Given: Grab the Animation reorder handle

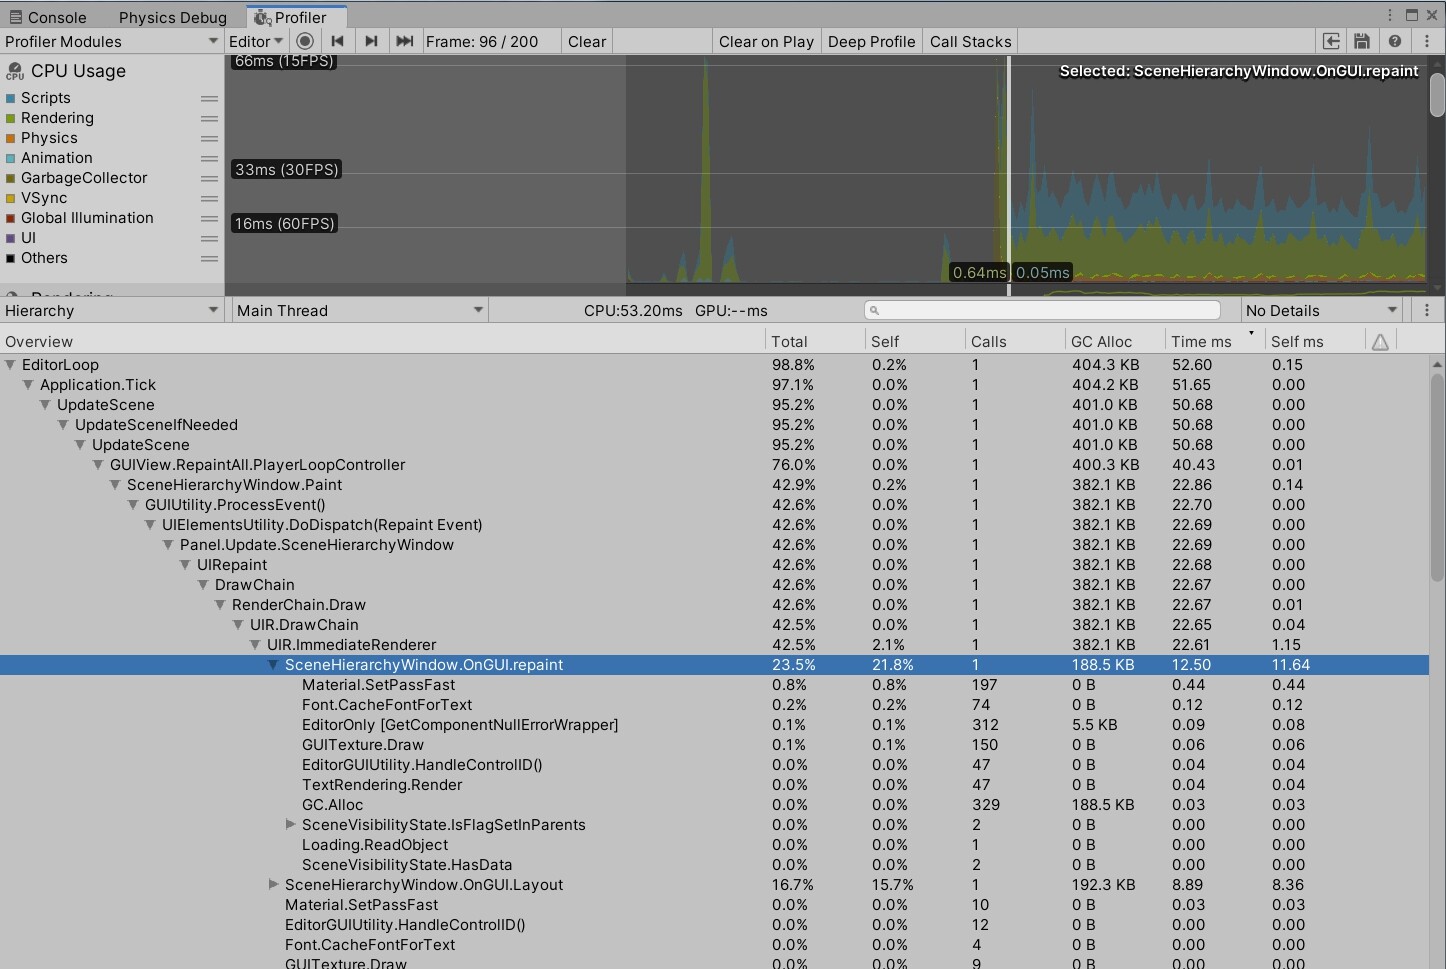Looking at the screenshot, I should [209, 159].
